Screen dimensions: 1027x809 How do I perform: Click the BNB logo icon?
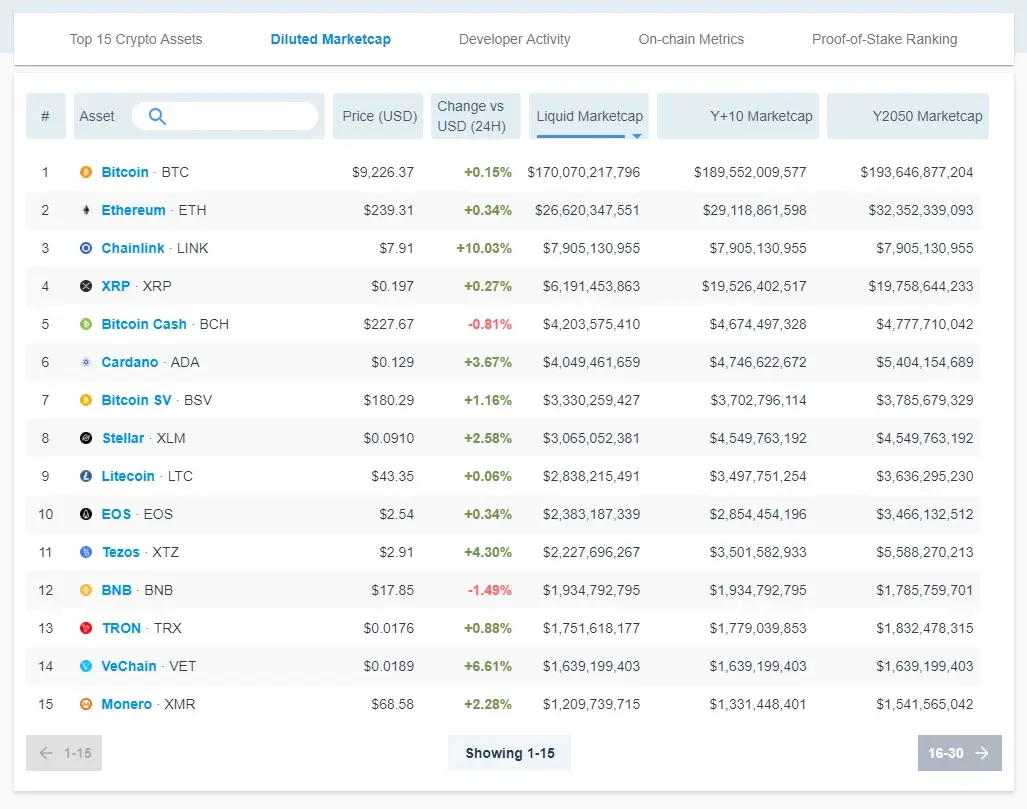[x=86, y=590]
